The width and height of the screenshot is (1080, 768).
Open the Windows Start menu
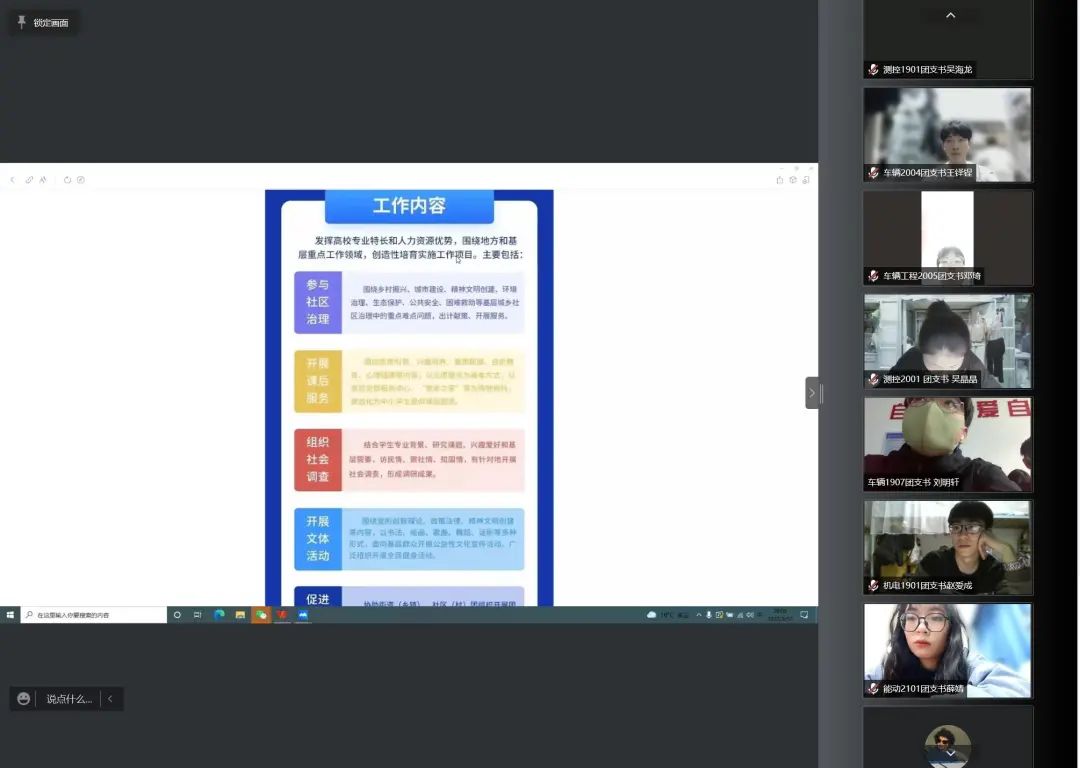tap(10, 615)
